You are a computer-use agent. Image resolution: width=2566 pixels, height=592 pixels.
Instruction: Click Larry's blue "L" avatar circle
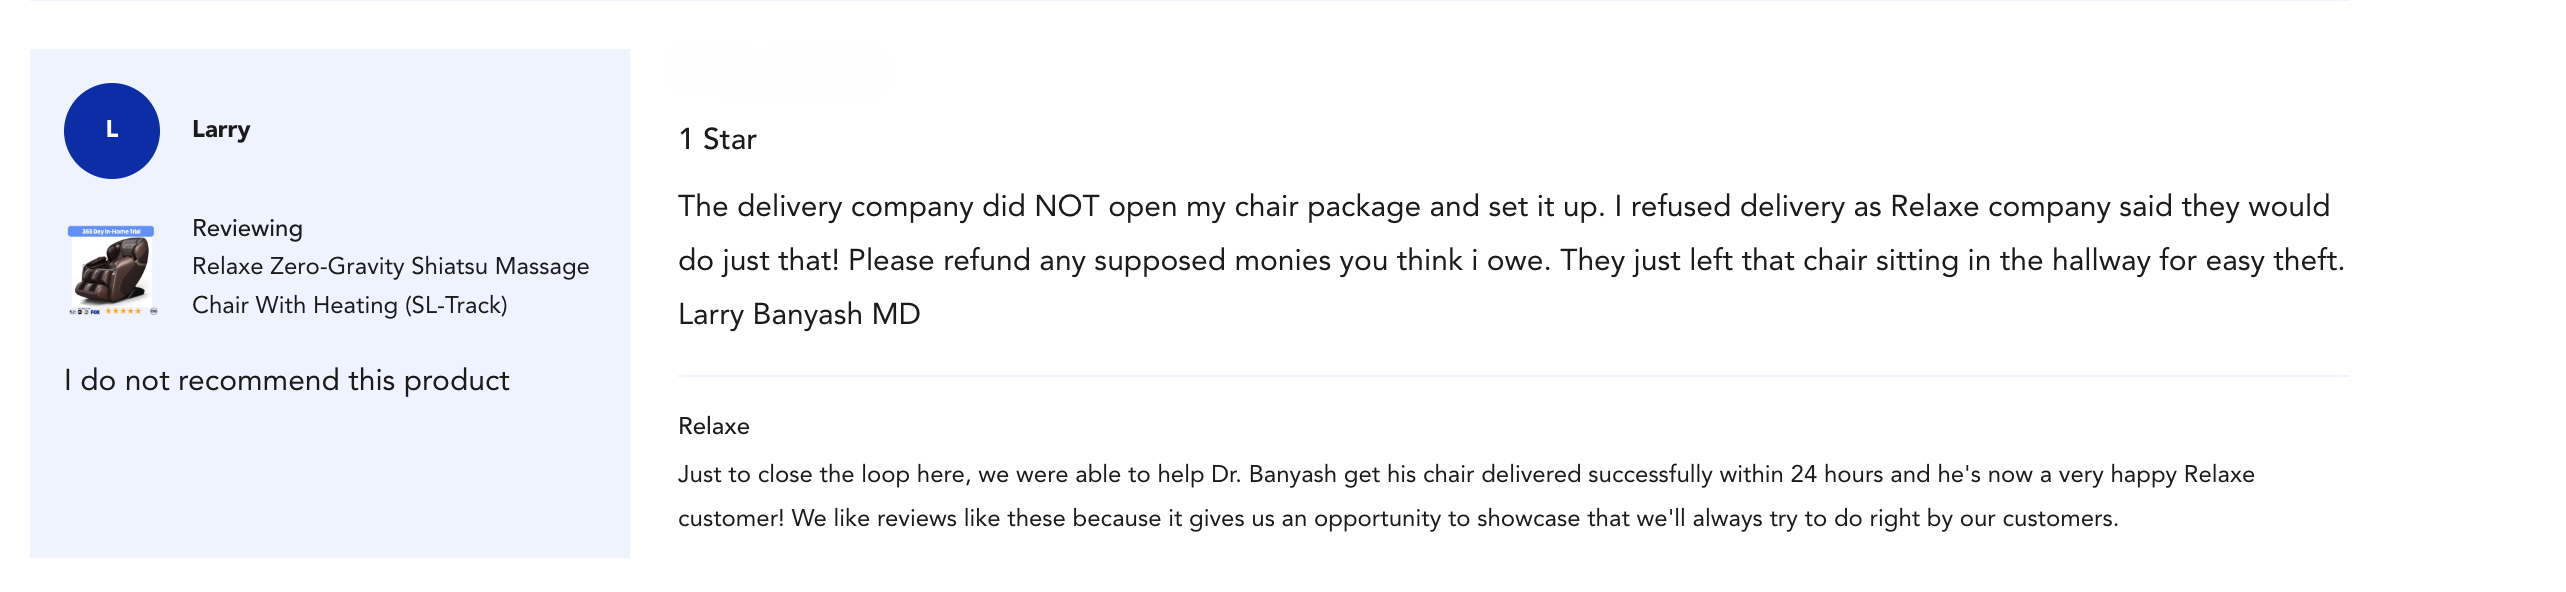[112, 131]
